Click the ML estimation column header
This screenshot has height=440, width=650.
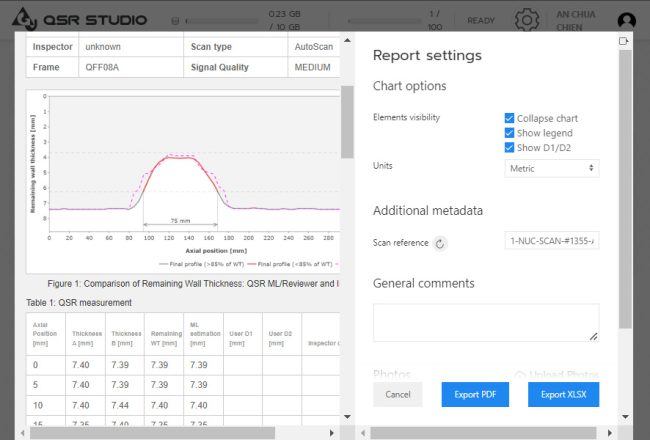point(205,334)
